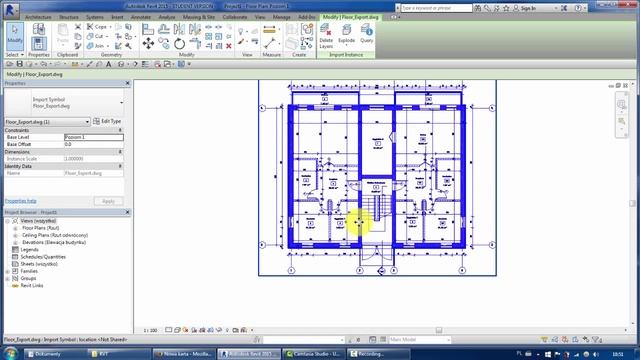The width and height of the screenshot is (640, 360).
Task: Collapse the Views (wszystko) tree node
Action: click(7, 221)
